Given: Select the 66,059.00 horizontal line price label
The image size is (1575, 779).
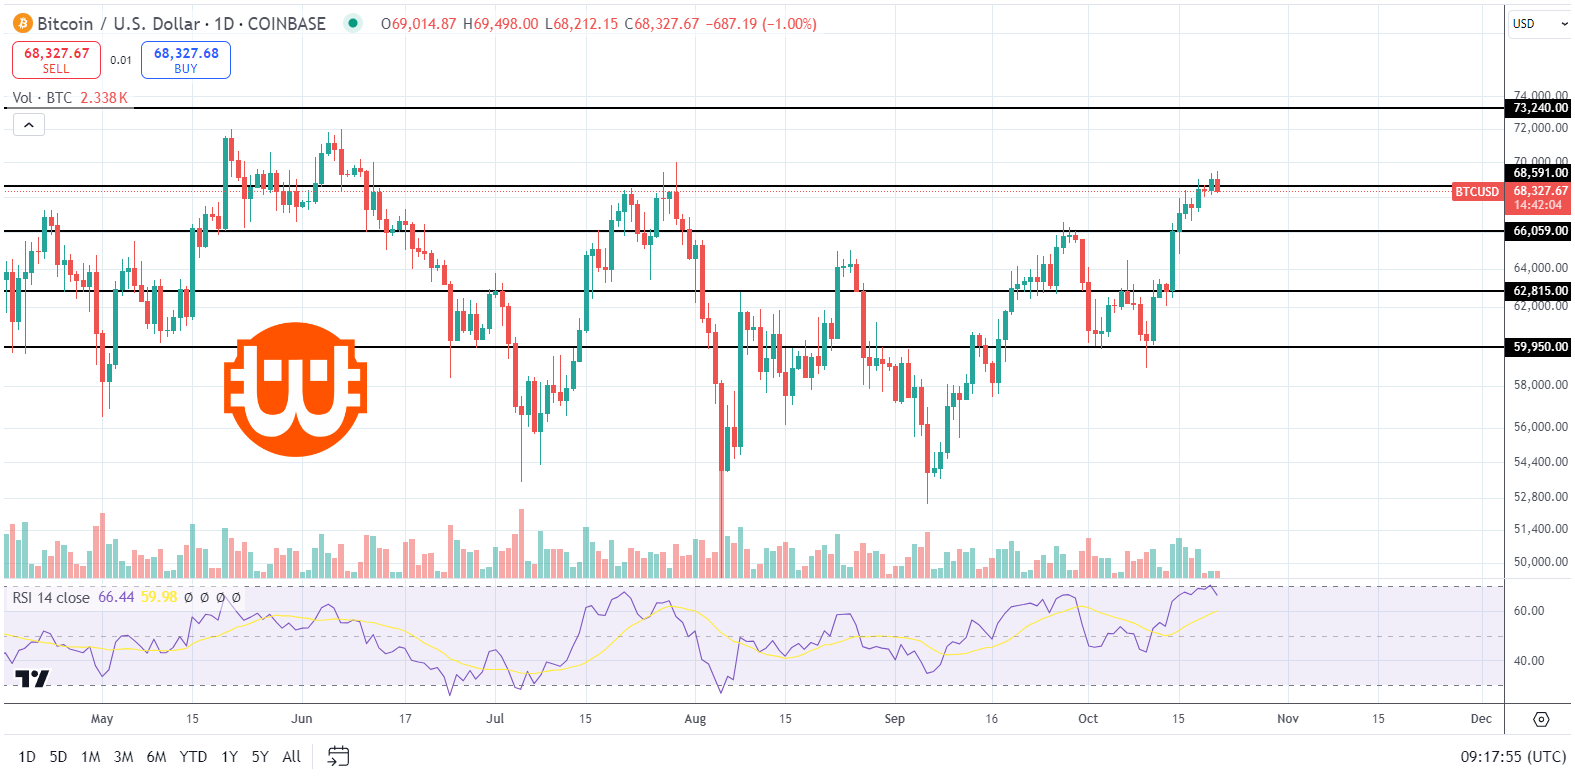Looking at the screenshot, I should click(1540, 231).
